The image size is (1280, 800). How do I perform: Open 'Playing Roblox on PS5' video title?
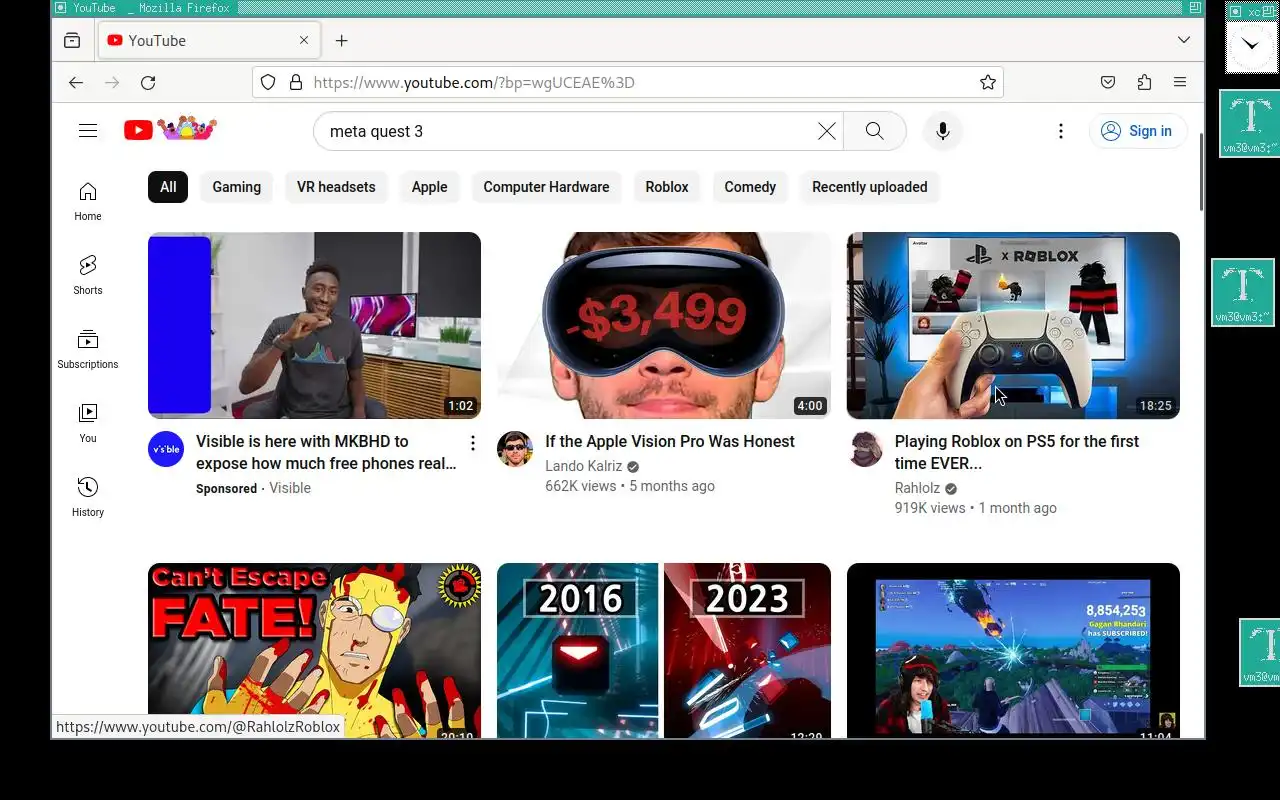(x=1017, y=452)
